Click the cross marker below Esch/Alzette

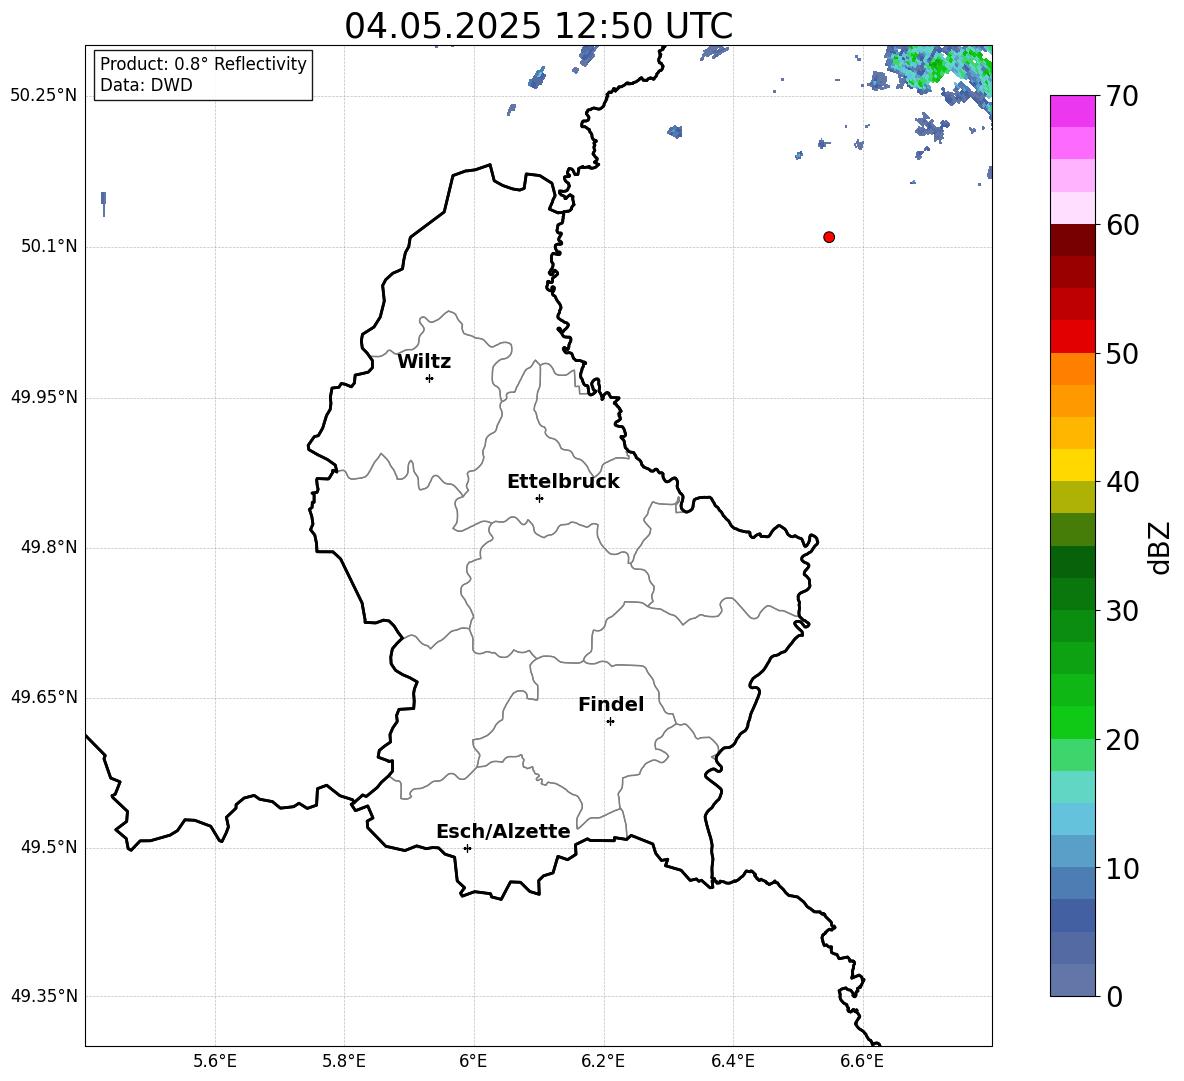pos(467,848)
